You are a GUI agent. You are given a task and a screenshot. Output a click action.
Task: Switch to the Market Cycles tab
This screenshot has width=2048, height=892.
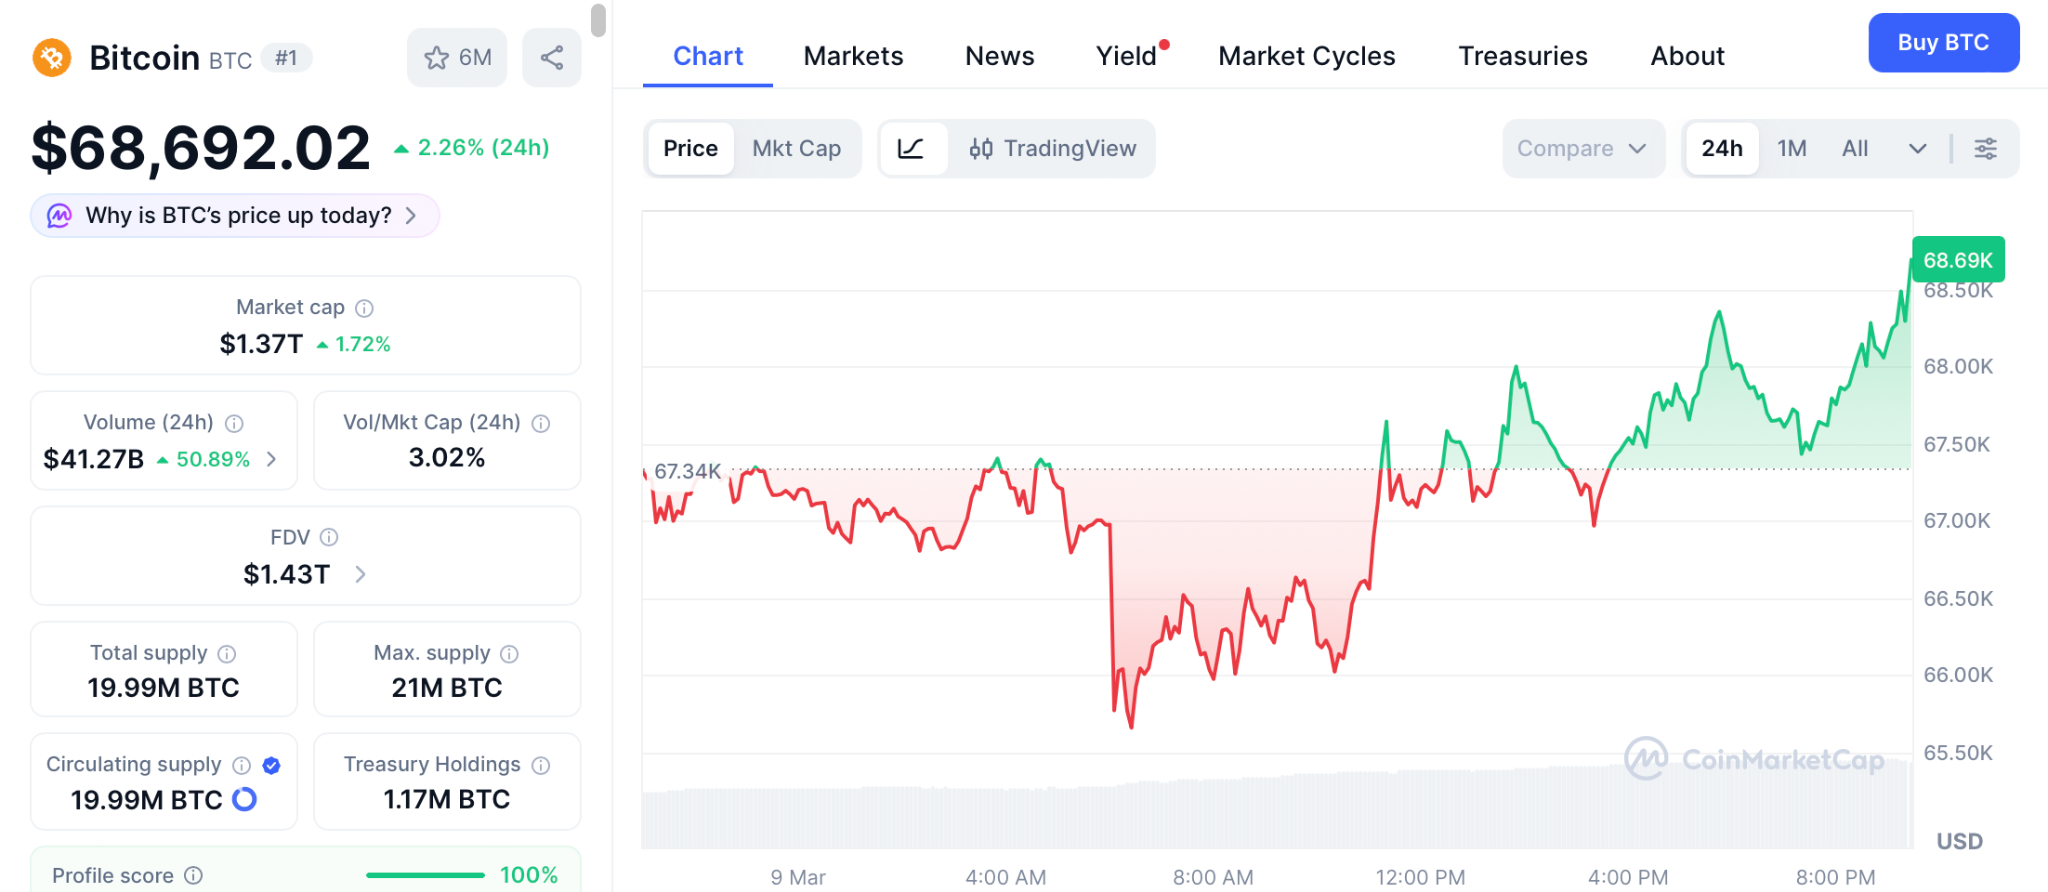[1306, 56]
